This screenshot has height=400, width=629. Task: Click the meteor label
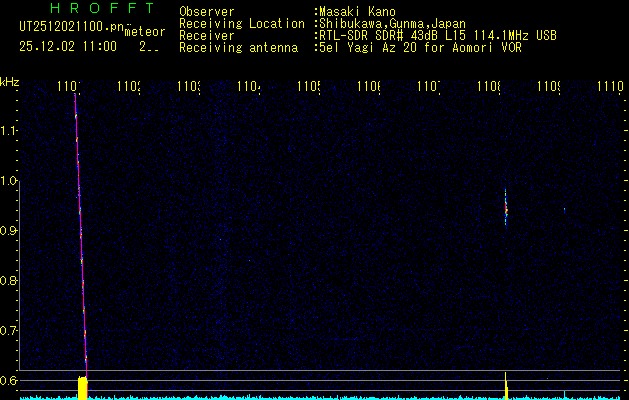tap(145, 32)
